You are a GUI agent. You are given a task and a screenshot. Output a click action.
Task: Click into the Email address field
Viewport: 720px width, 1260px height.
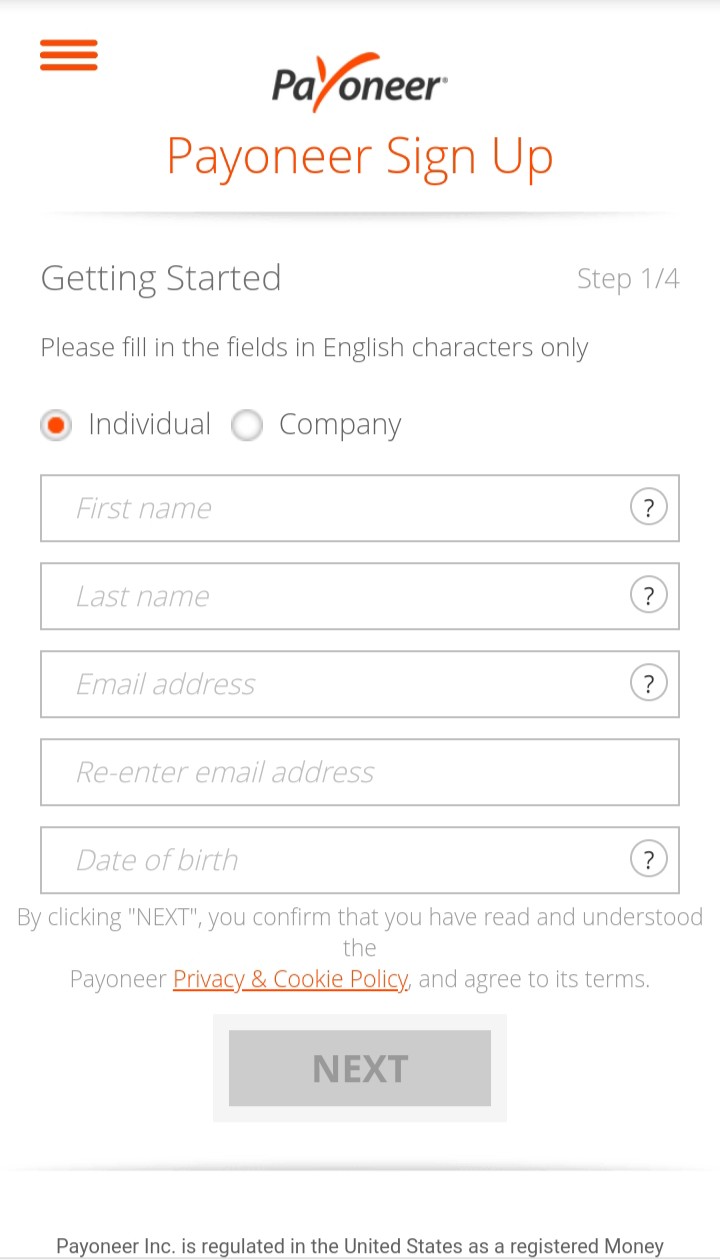pyautogui.click(x=330, y=684)
